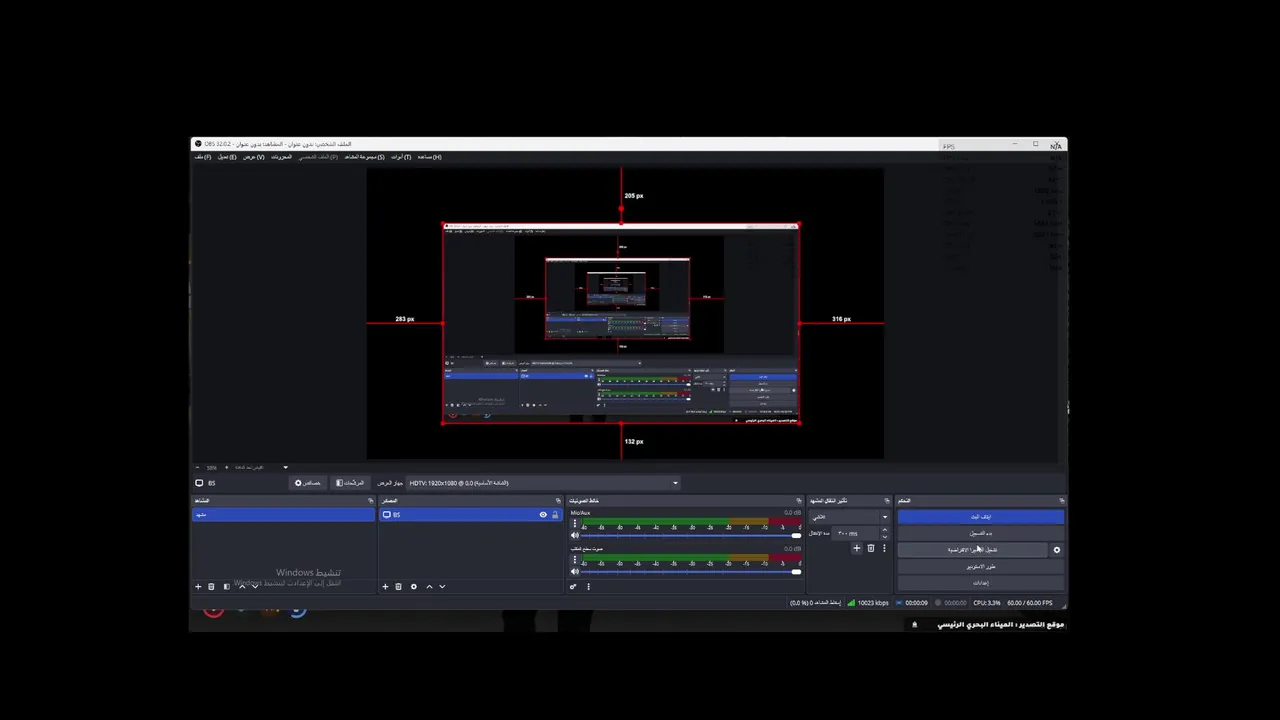The image size is (1280, 720).
Task: Open the audio mixer menu dots at bottom
Action: (588, 587)
